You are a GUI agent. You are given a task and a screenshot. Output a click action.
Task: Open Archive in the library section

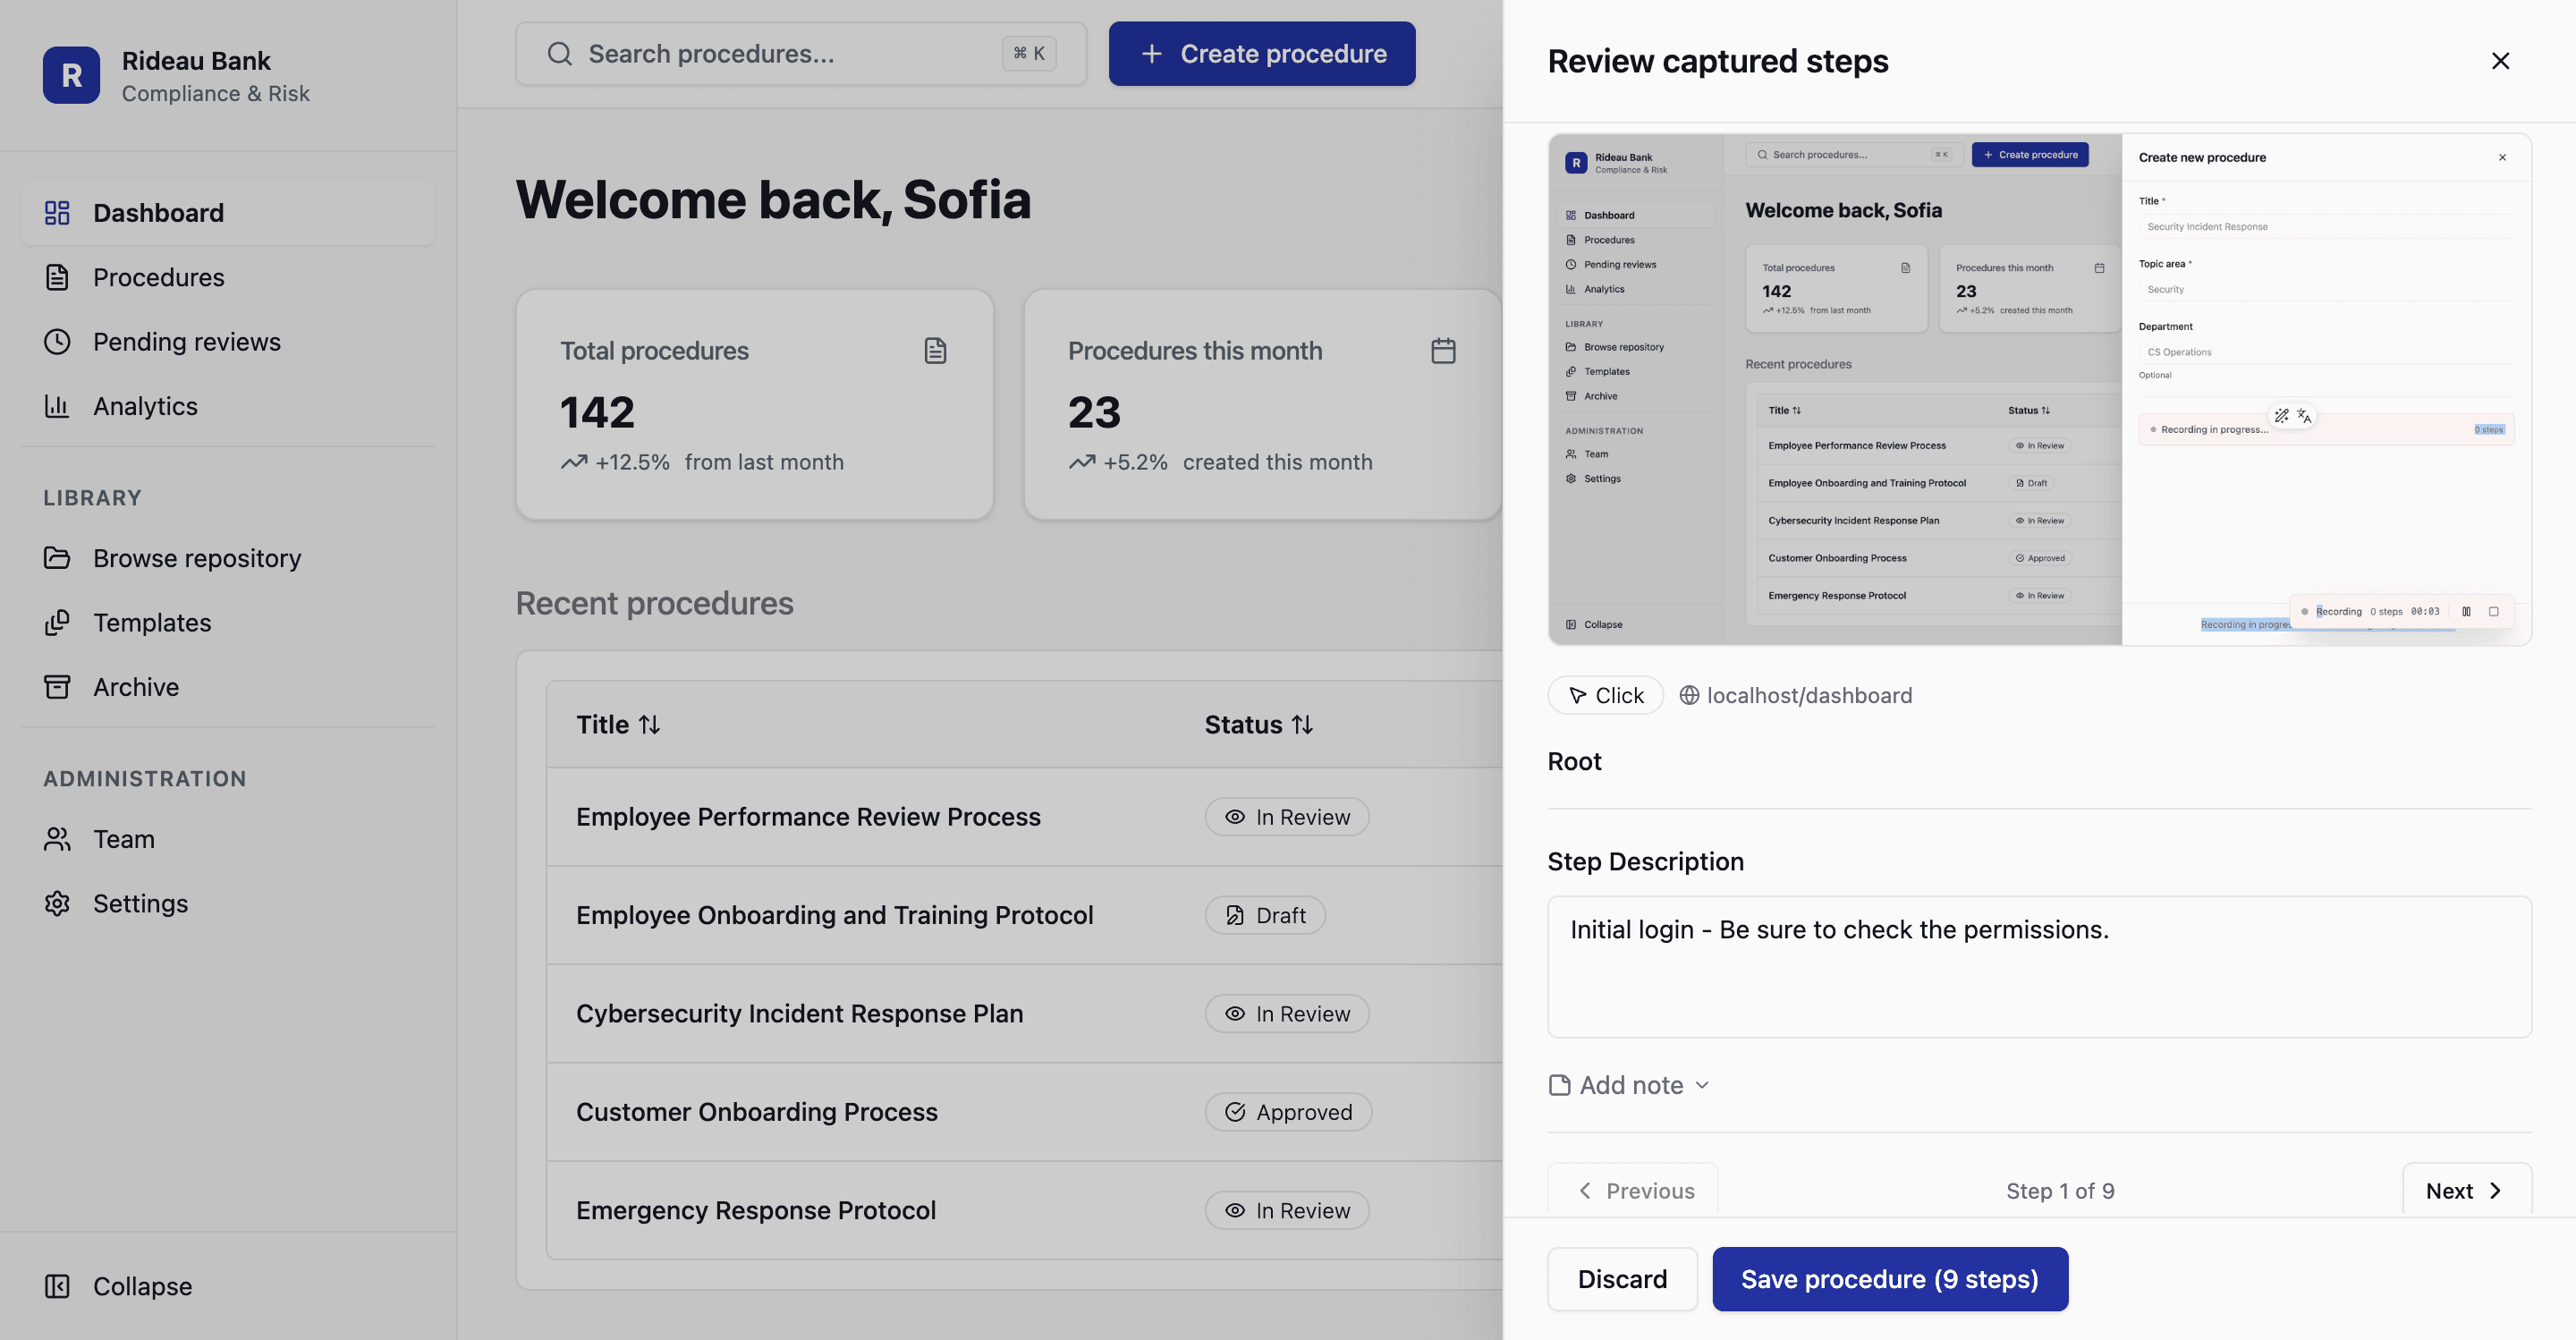tap(136, 687)
